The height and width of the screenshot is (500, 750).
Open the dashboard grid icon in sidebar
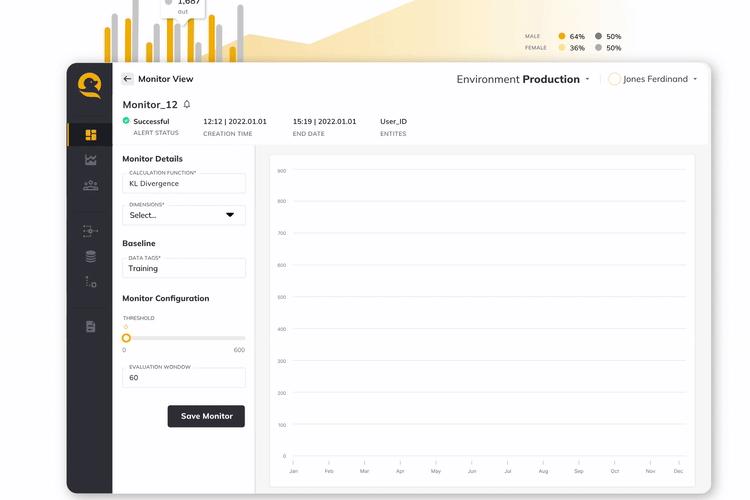point(90,135)
